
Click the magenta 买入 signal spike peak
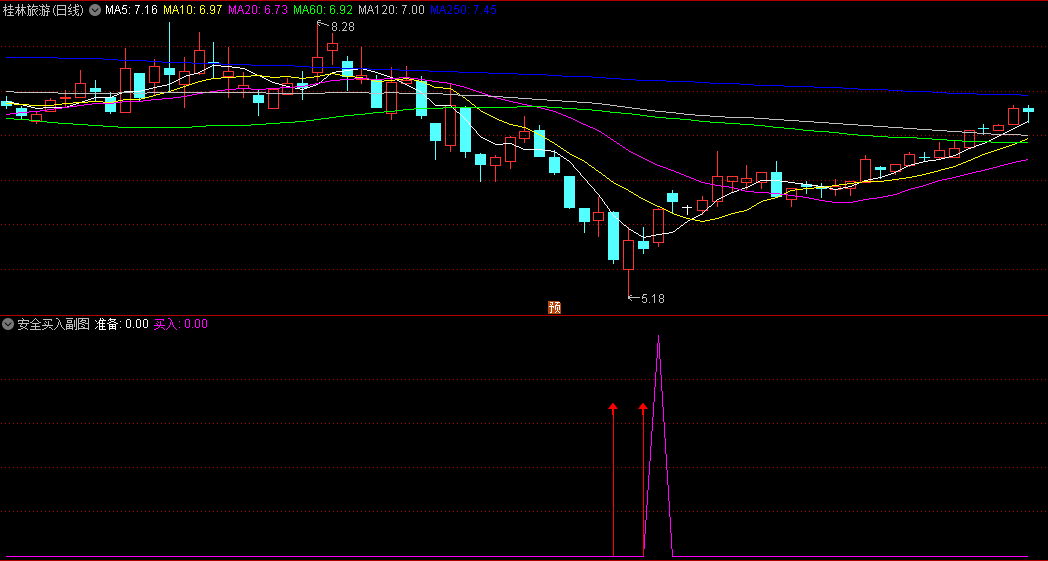point(659,336)
